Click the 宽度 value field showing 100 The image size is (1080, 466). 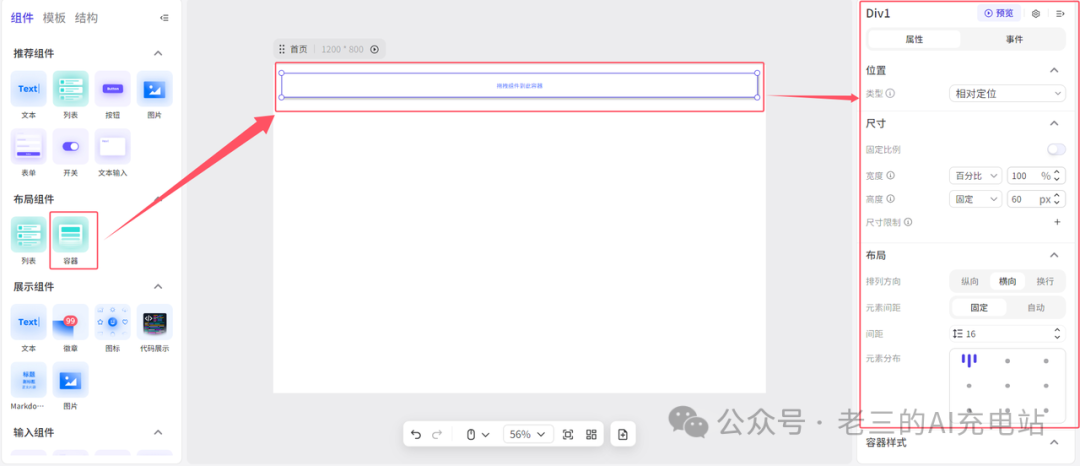[1037, 176]
